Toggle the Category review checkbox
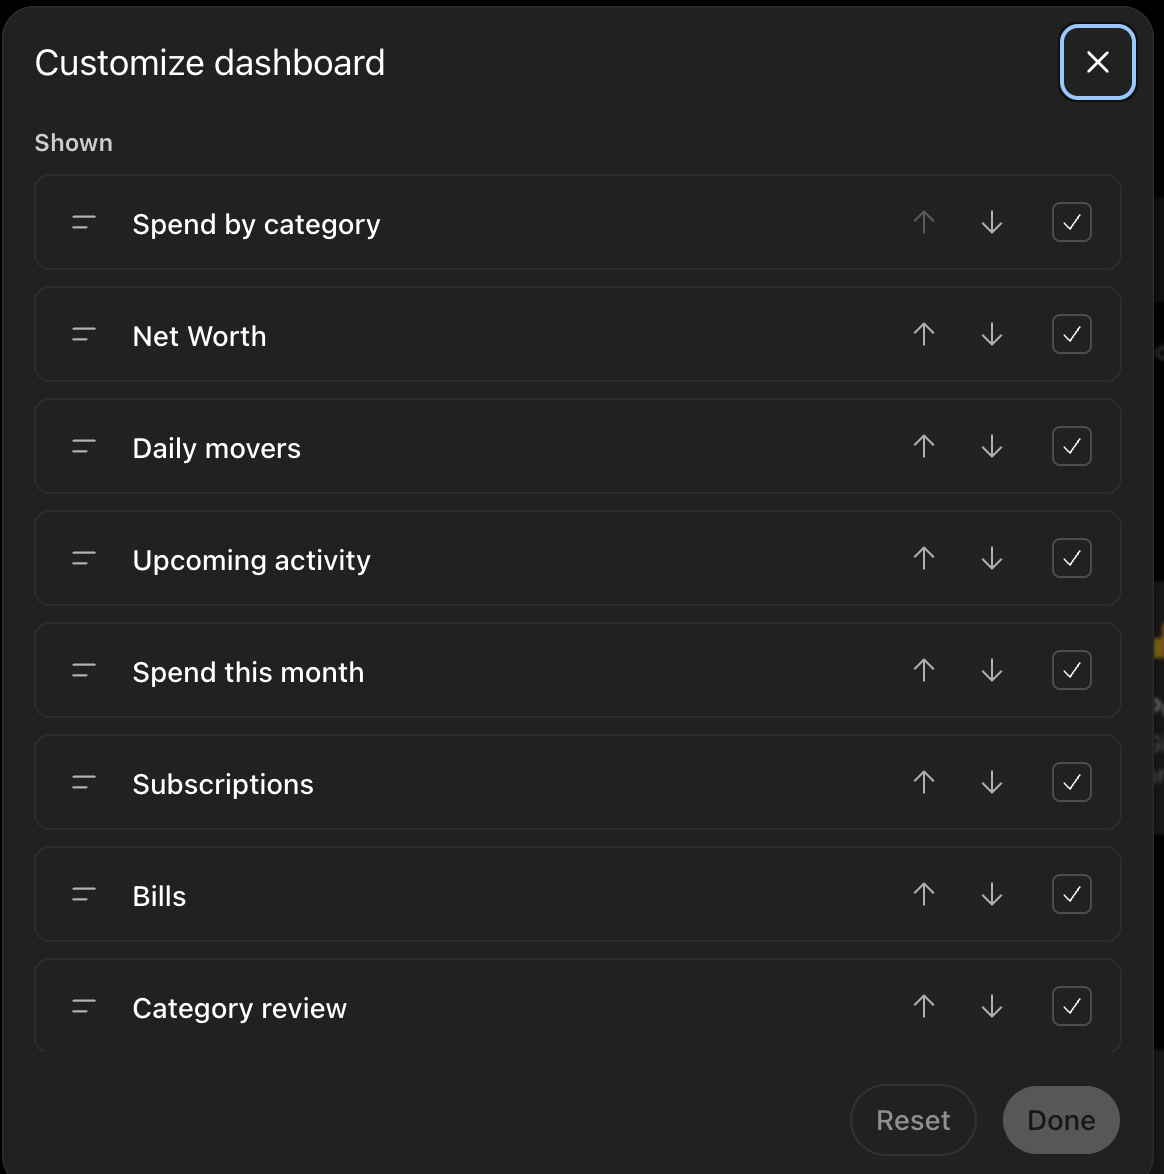Viewport: 1164px width, 1174px height. [x=1071, y=1006]
